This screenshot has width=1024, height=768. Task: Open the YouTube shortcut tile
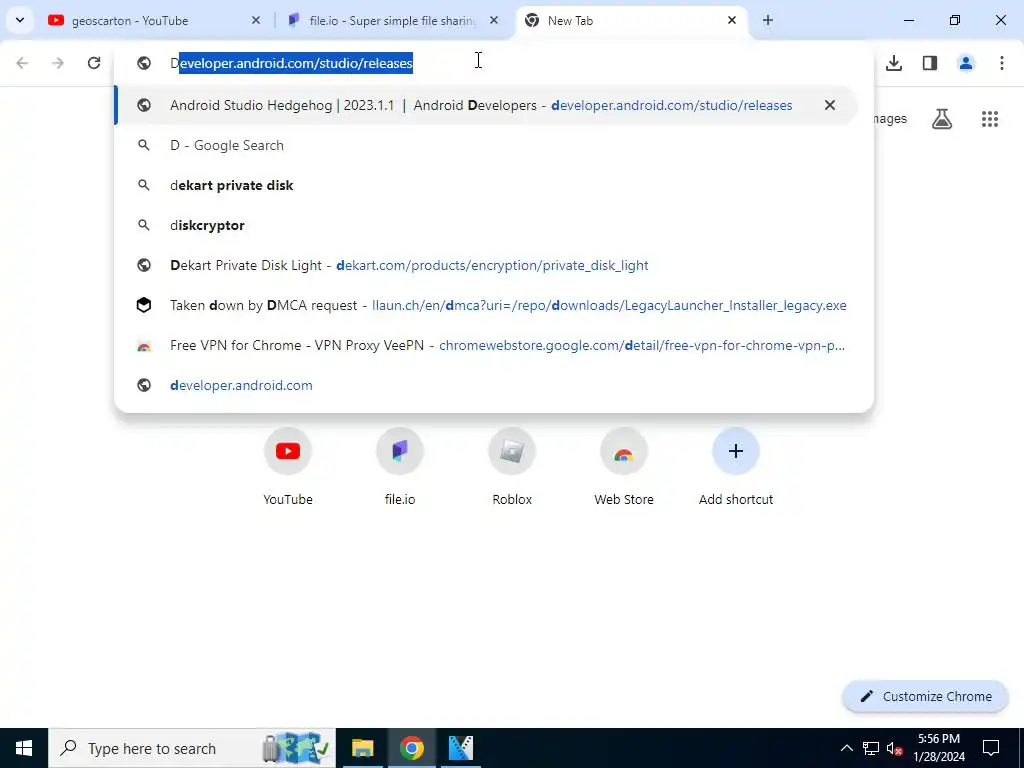288,468
